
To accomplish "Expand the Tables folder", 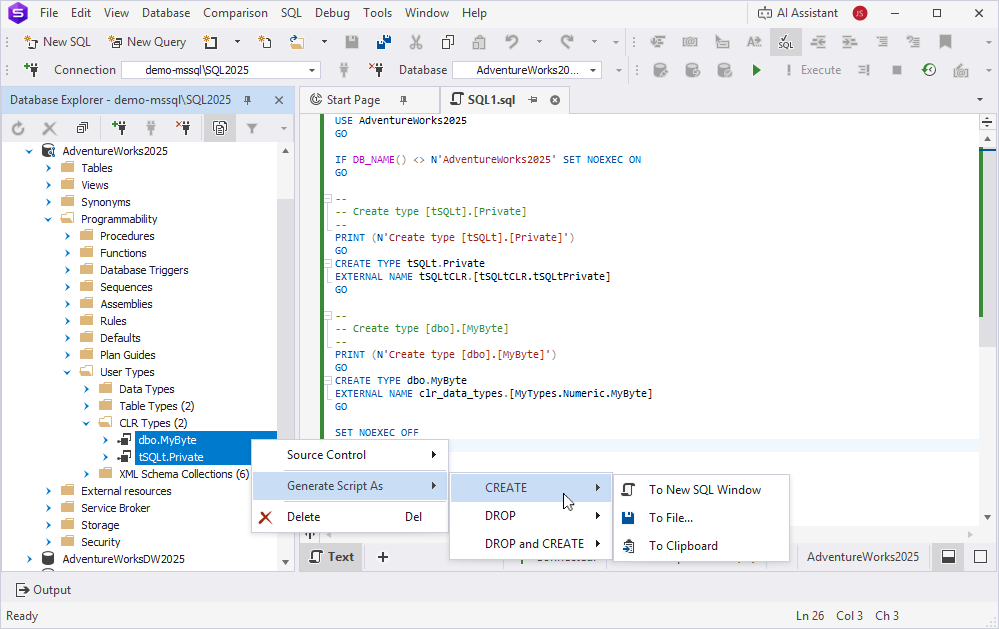I will coord(48,168).
